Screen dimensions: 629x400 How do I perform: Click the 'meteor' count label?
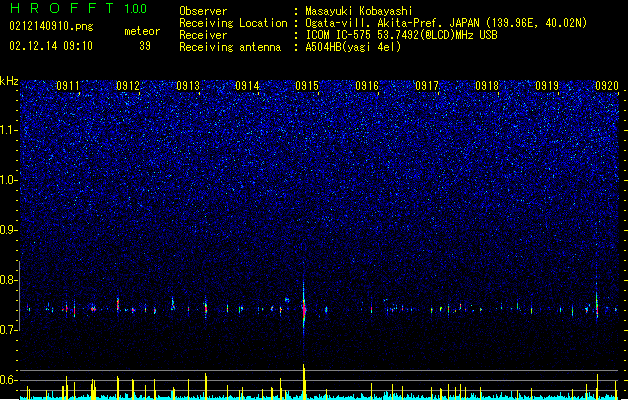pyautogui.click(x=142, y=31)
